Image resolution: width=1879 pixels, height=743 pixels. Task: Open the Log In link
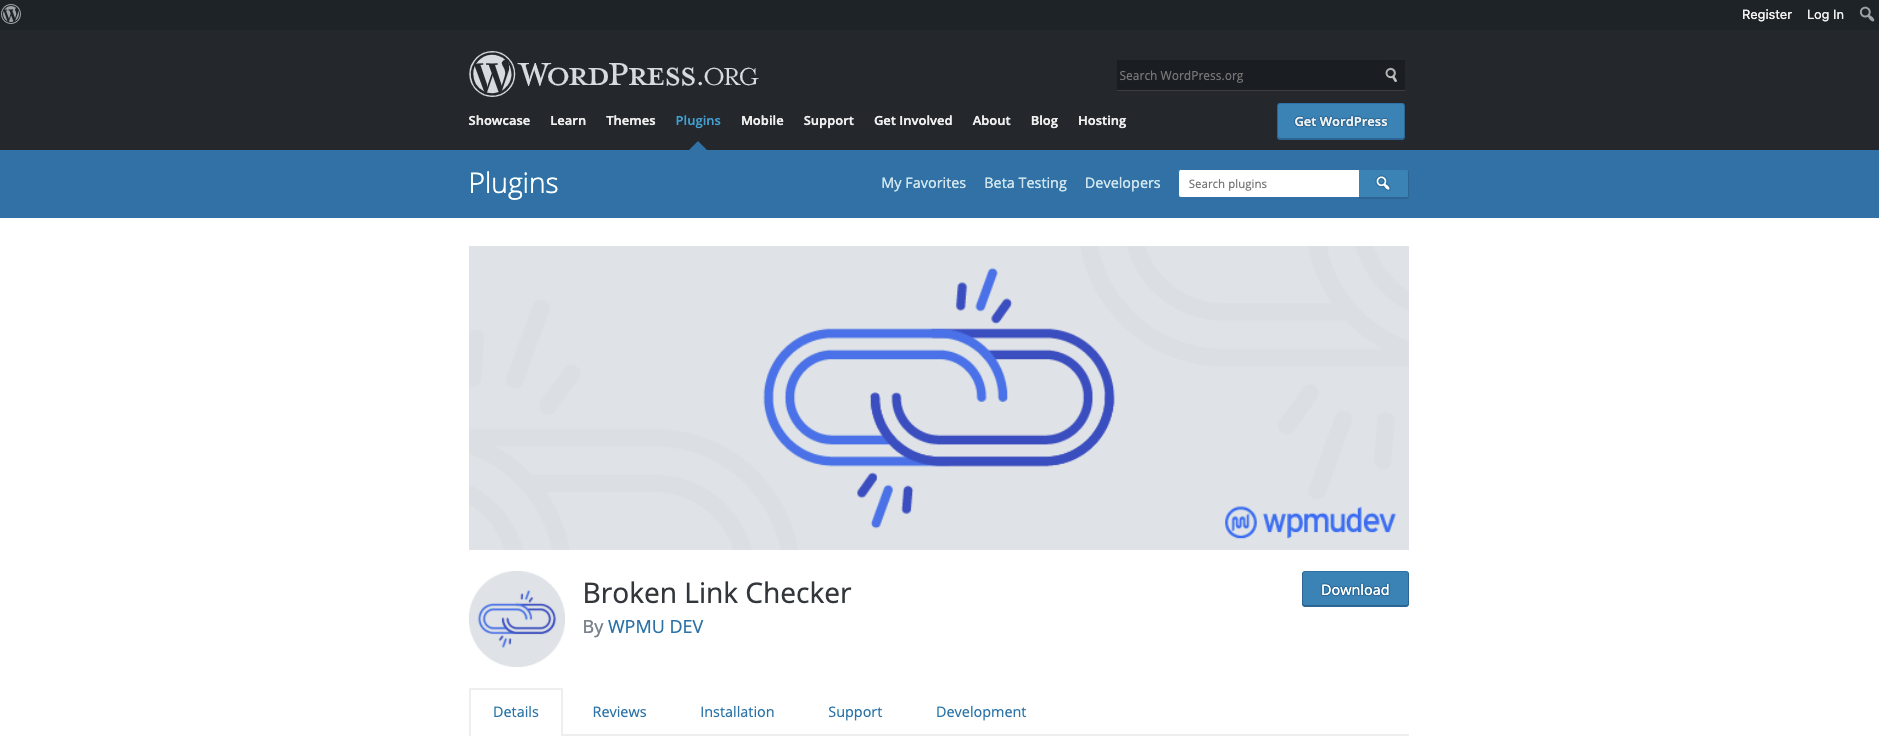1825,14
